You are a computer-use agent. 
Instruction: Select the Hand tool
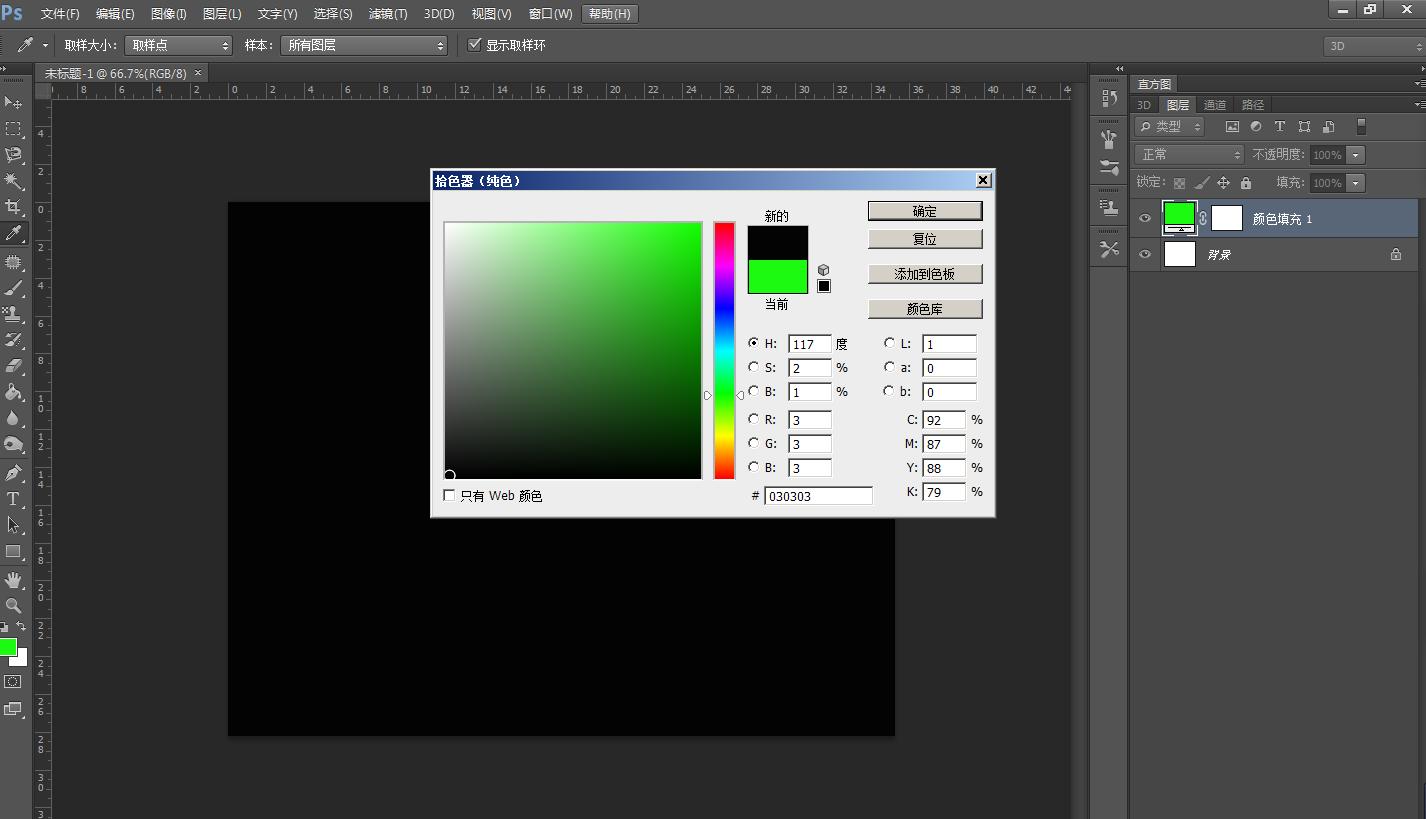[x=13, y=580]
